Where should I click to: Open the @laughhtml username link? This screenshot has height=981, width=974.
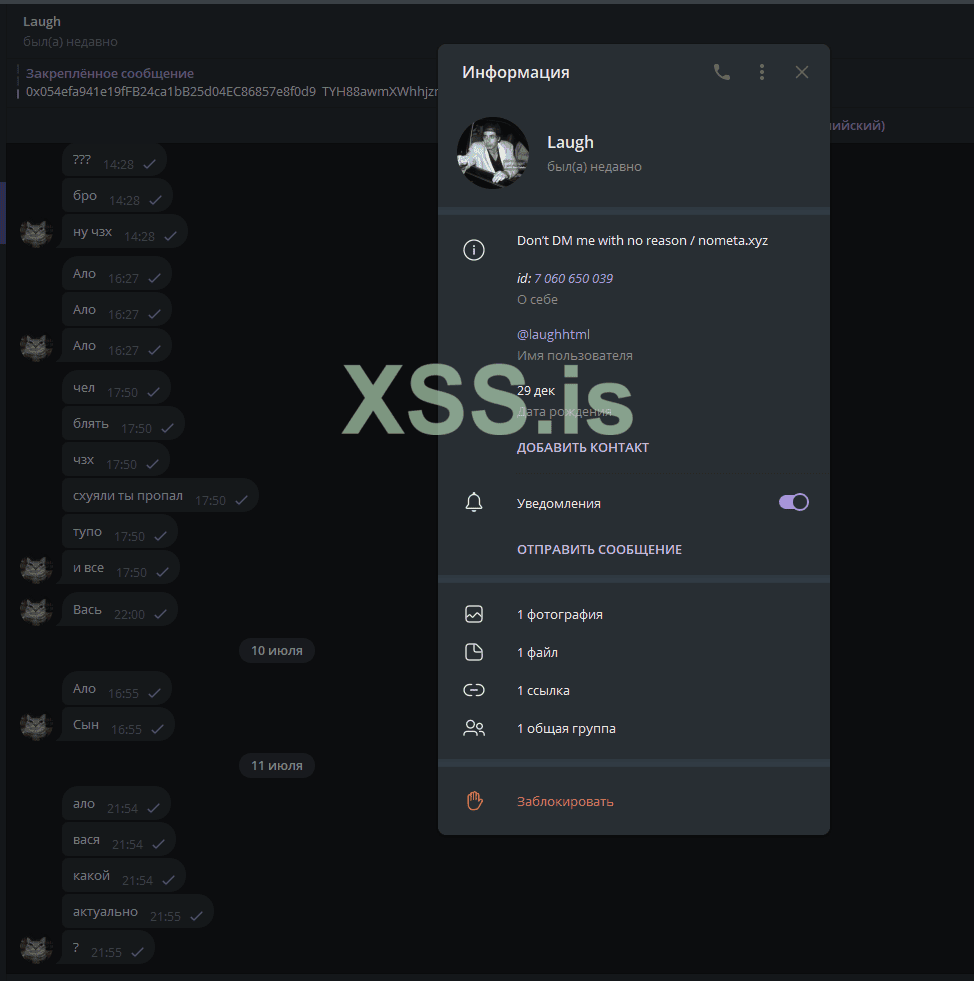553,335
